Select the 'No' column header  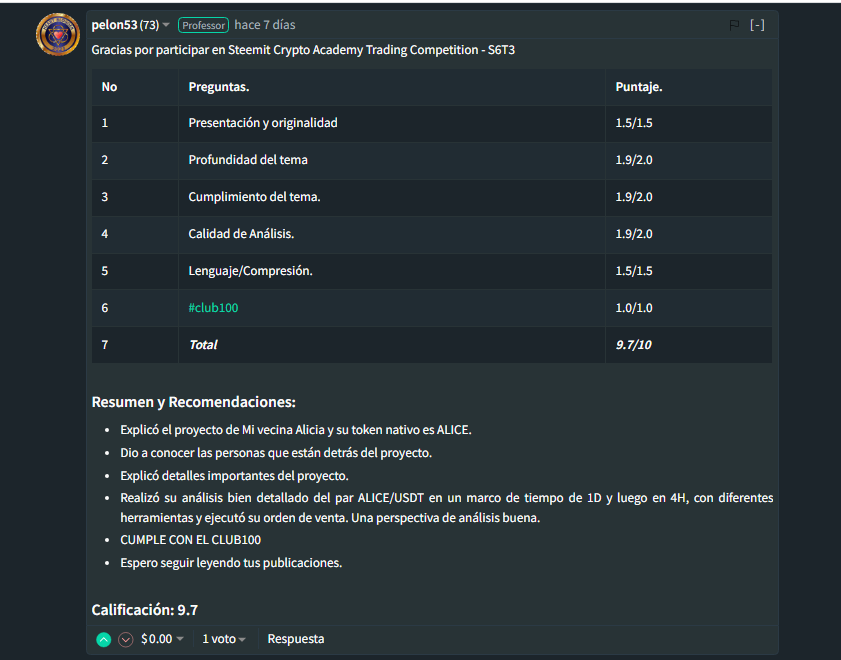109,87
